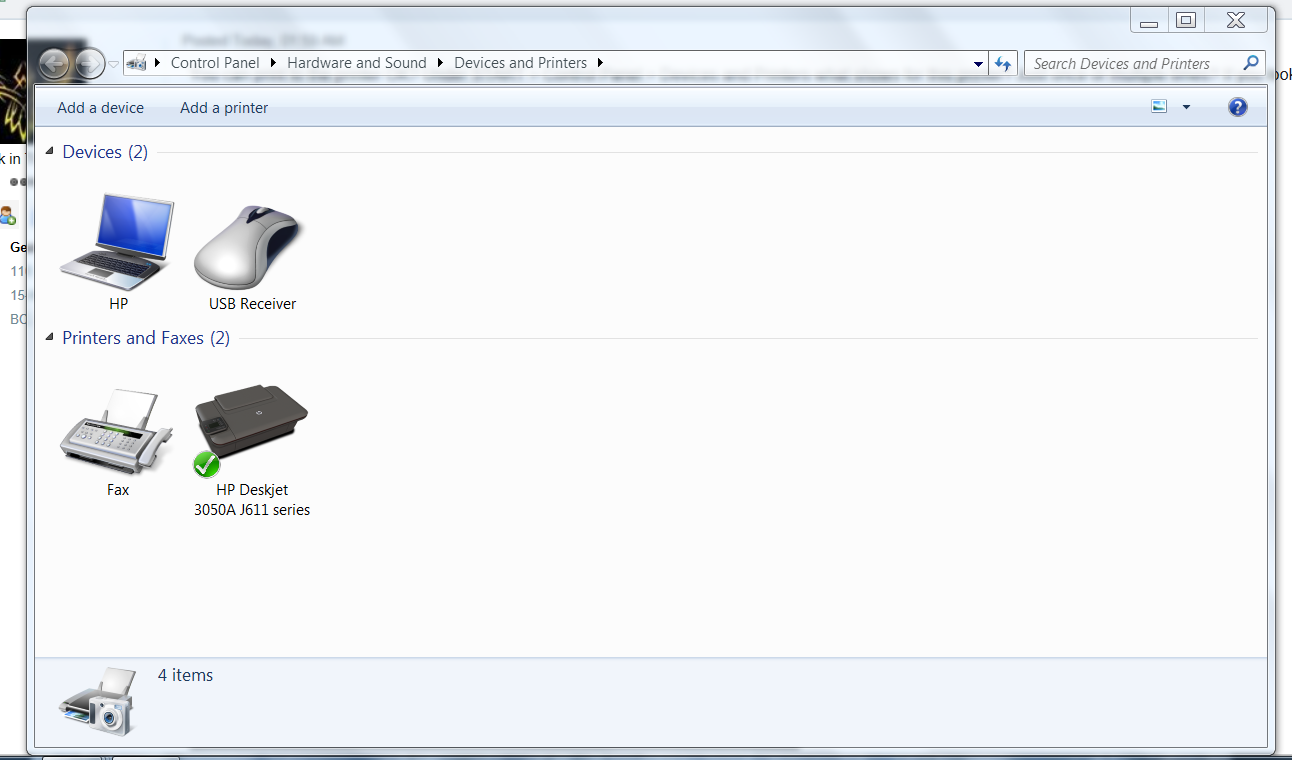The image size is (1292, 760).
Task: Click the "HP Deskjet 3050A J611 series" label
Action: click(x=252, y=500)
